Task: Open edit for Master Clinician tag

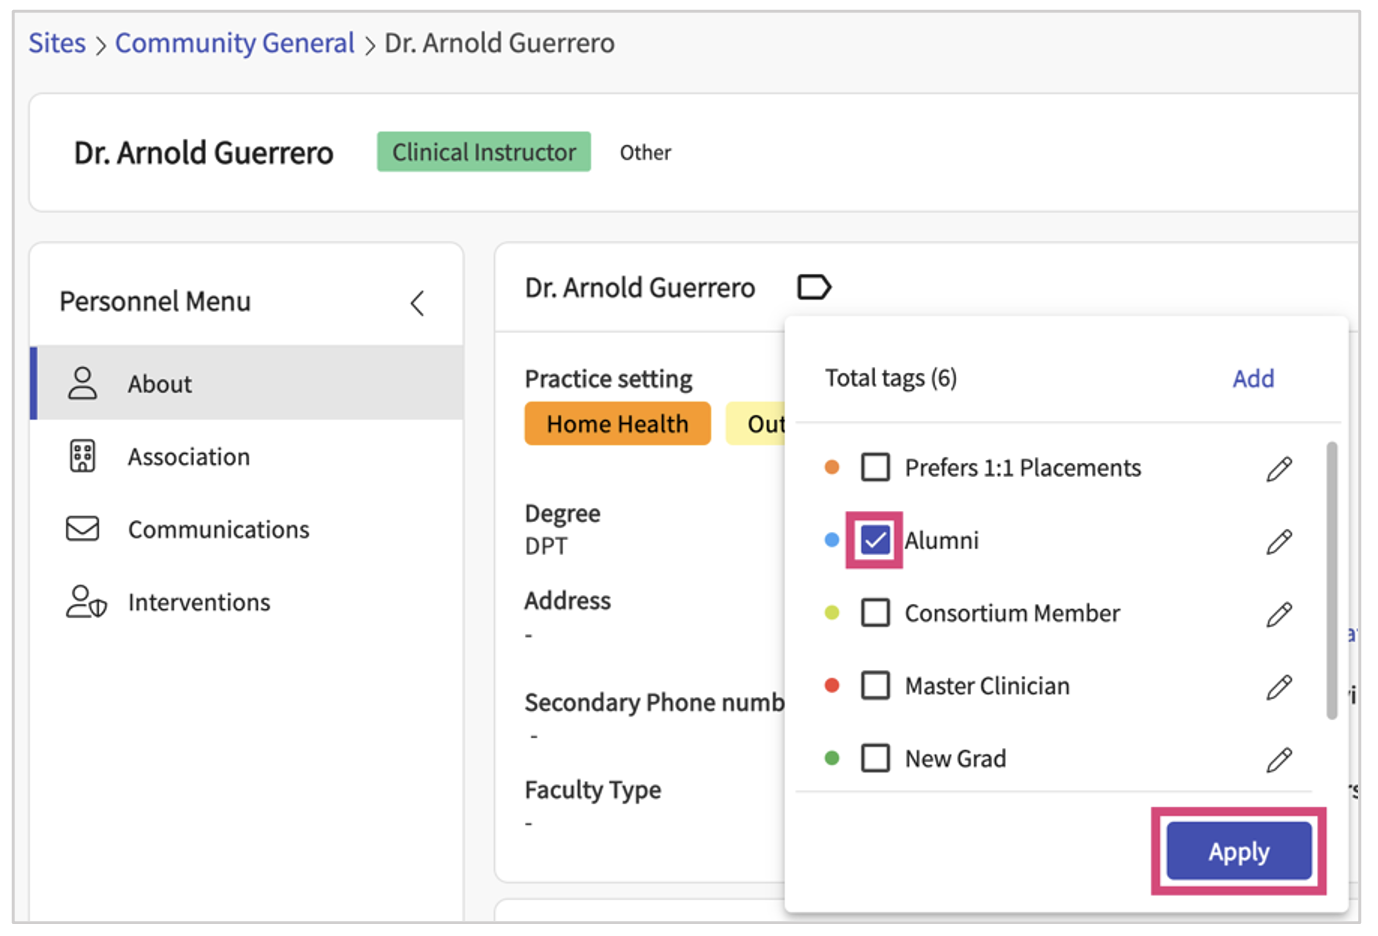Action: point(1278,687)
